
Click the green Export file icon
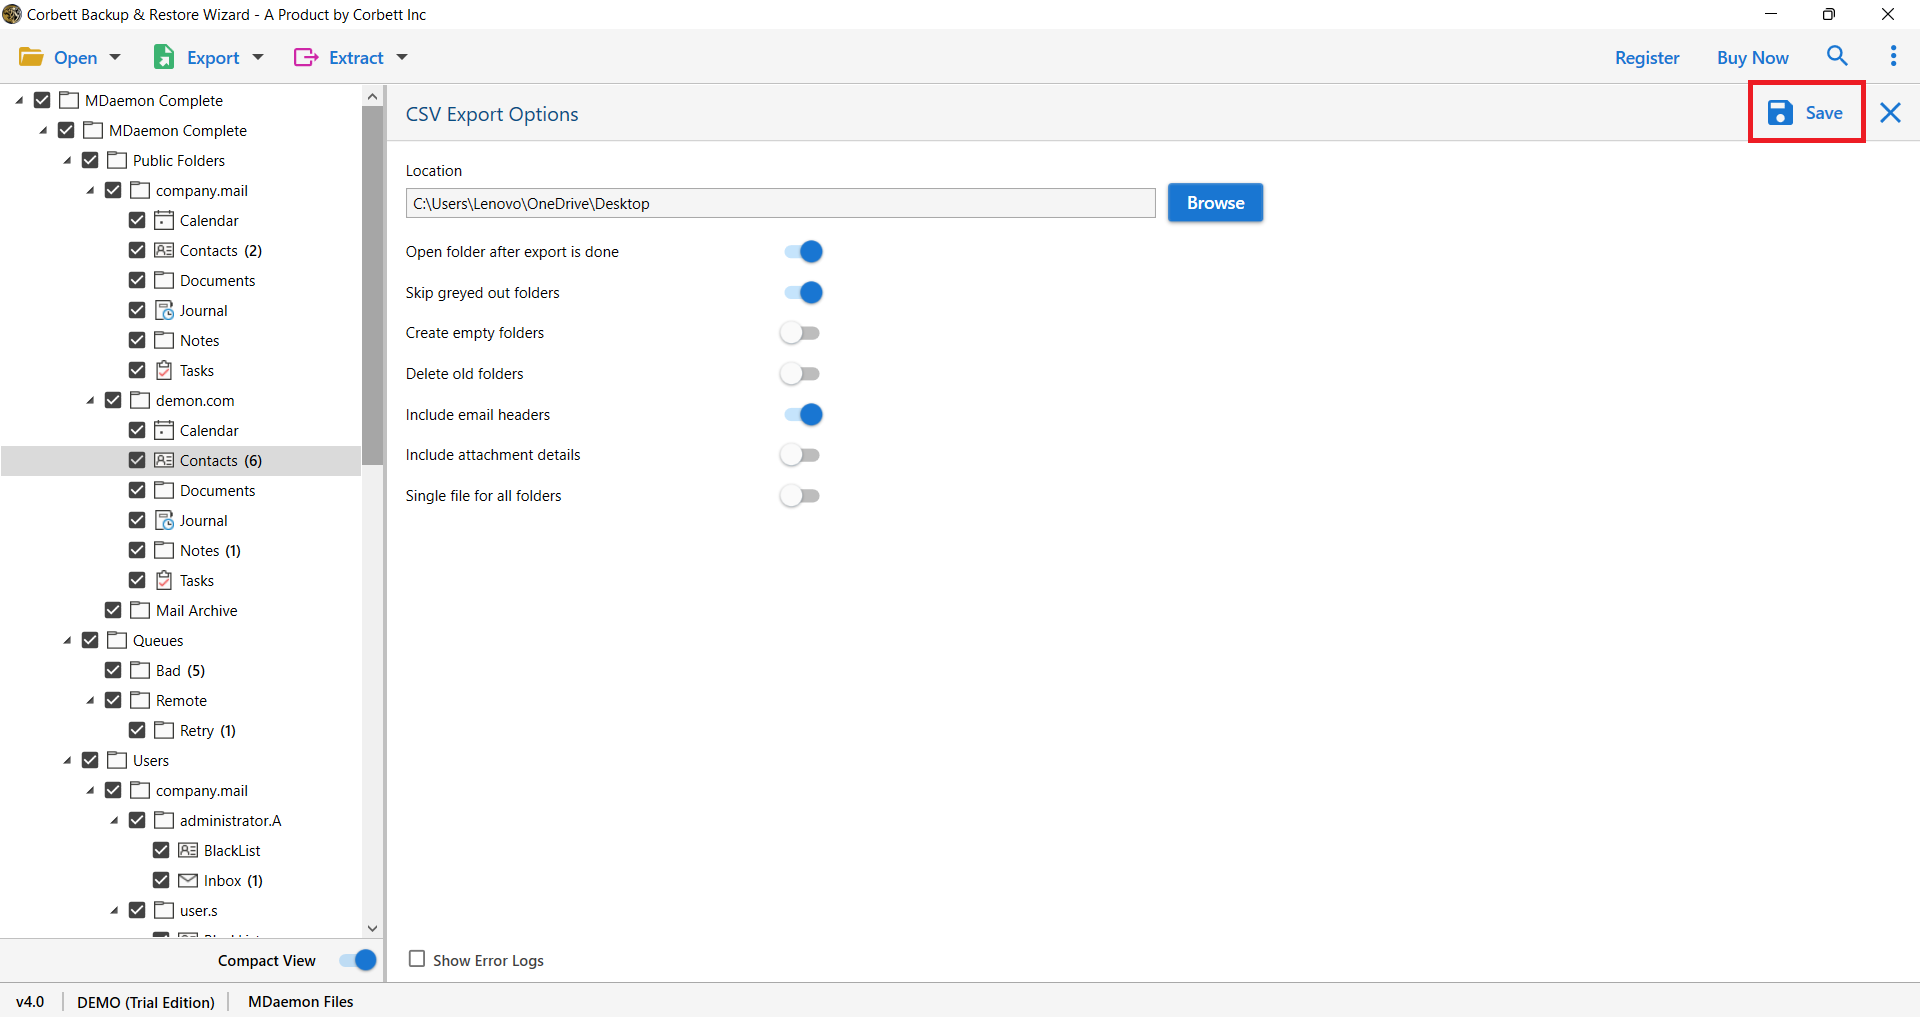[x=164, y=57]
